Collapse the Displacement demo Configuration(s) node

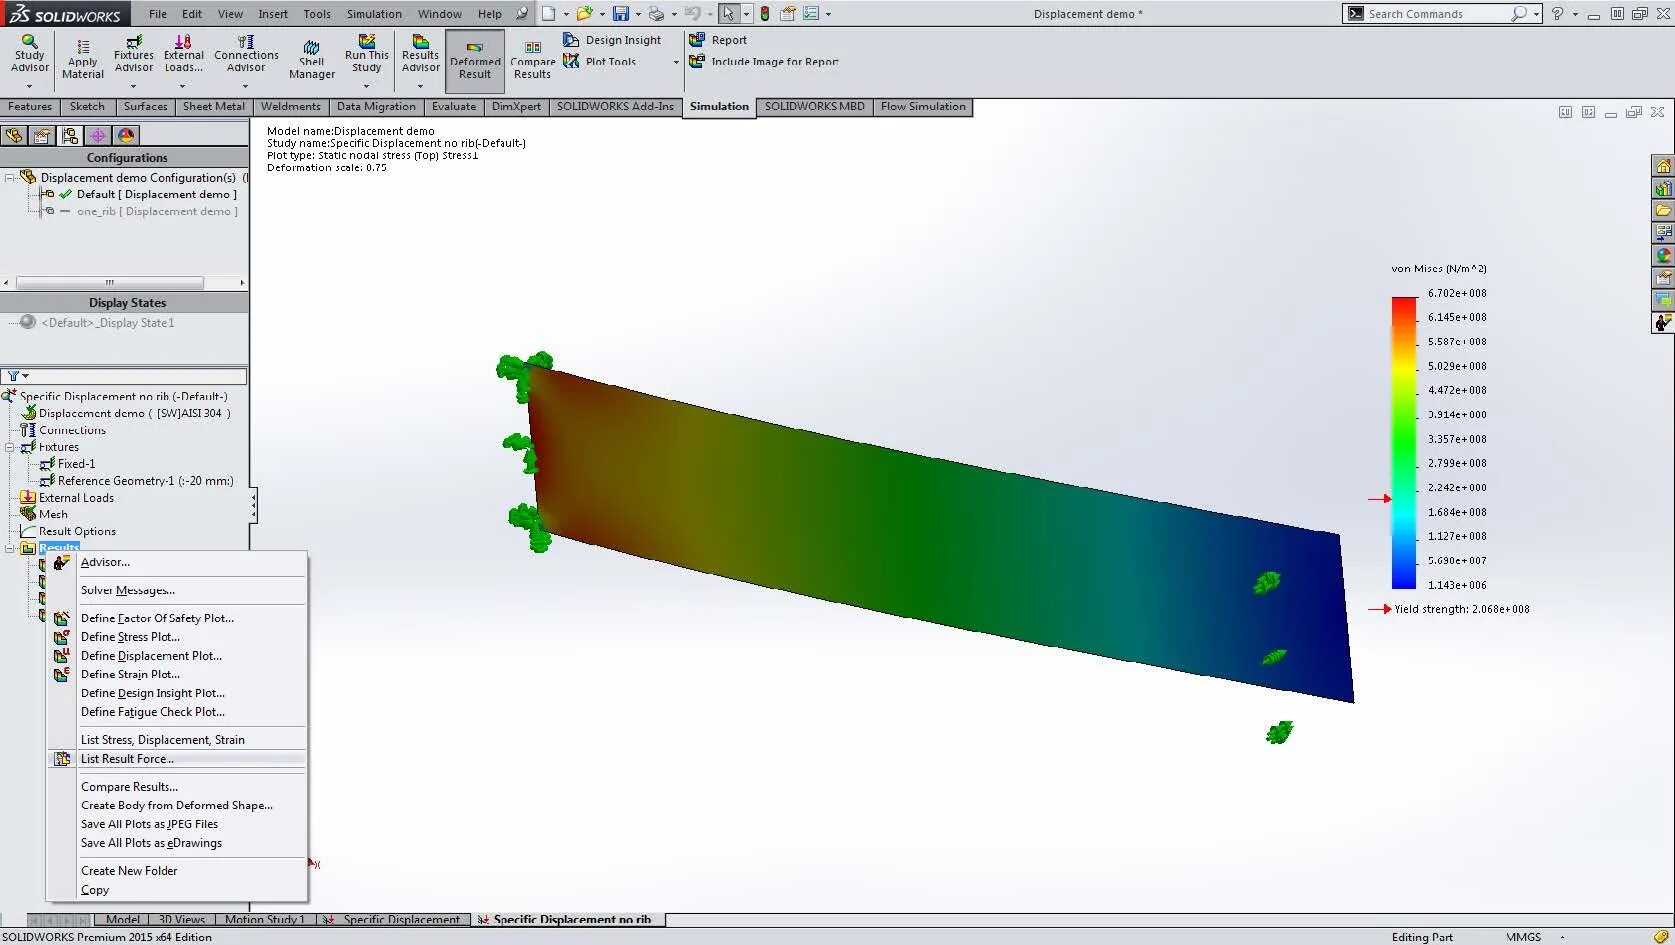click(10, 177)
